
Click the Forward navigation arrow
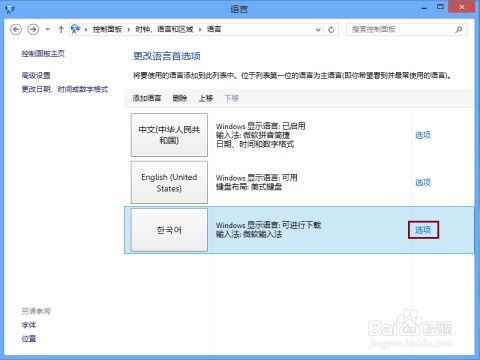pos(33,29)
